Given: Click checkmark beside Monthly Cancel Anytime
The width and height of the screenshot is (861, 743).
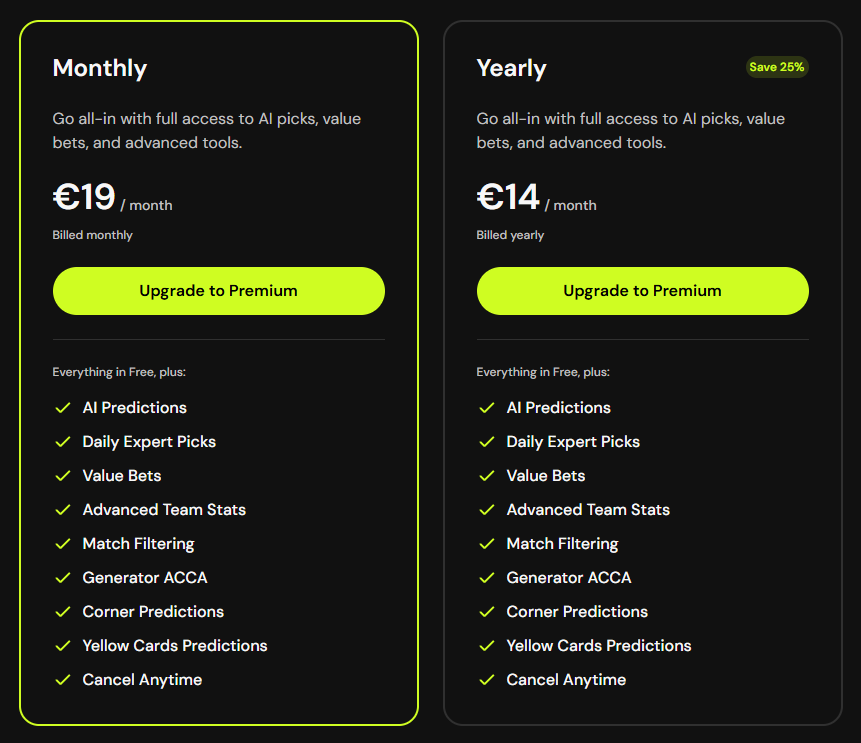Looking at the screenshot, I should 63,680.
